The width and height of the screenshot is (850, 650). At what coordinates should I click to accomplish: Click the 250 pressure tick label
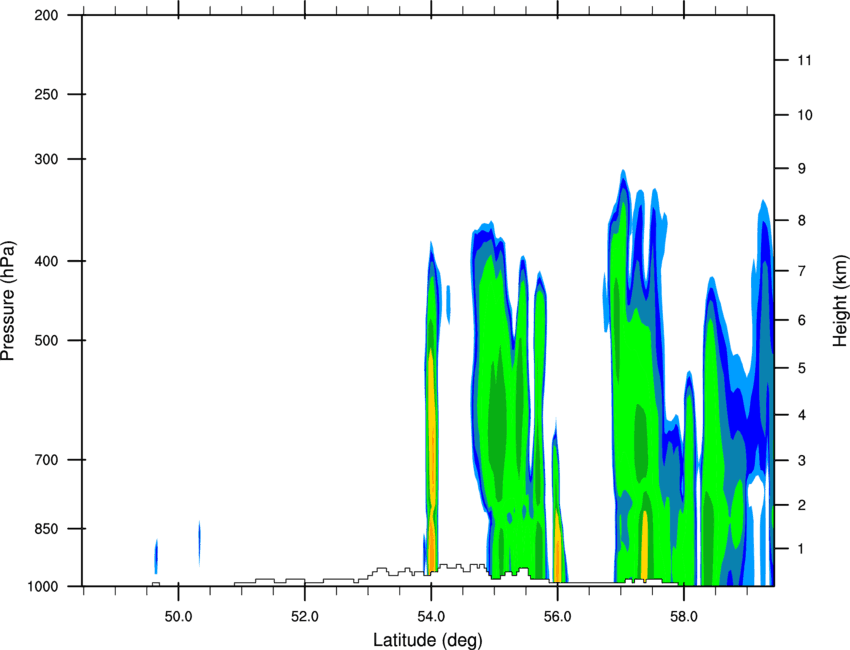[46, 94]
